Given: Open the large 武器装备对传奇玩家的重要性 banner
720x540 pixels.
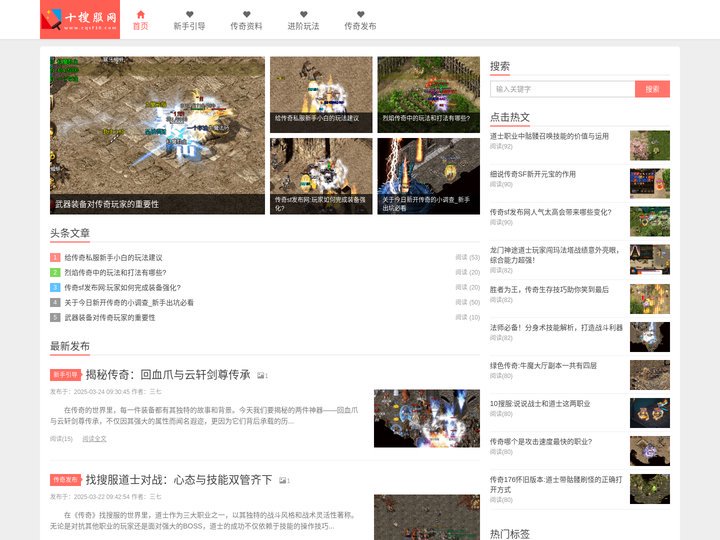Looking at the screenshot, I should point(158,135).
